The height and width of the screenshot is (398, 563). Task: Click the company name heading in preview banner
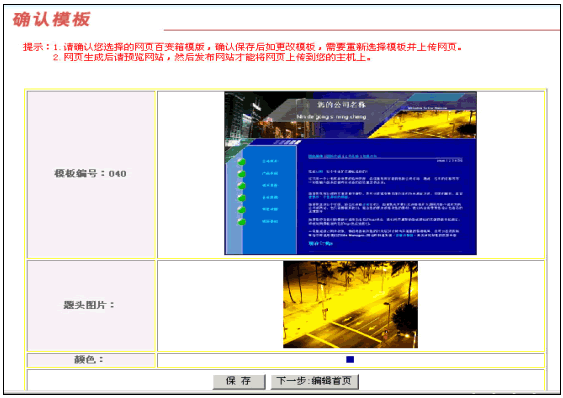[x=341, y=105]
